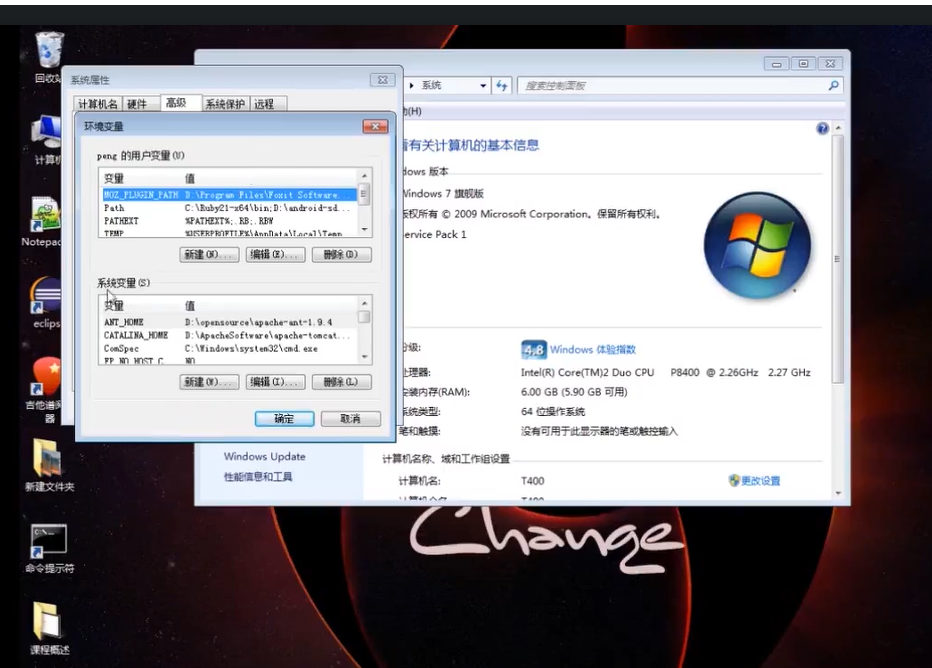Image resolution: width=932 pixels, height=668 pixels.
Task: Click the refresh arrows in address bar
Action: 502,86
